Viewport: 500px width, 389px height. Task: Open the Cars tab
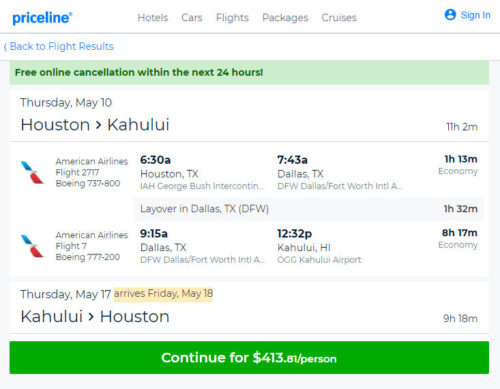192,18
